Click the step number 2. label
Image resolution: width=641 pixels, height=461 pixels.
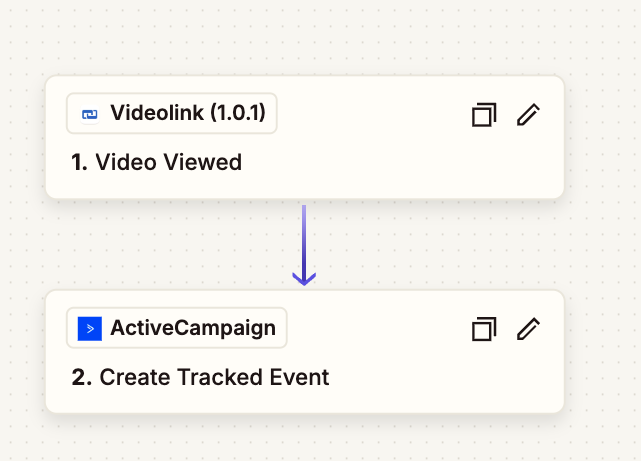[82, 377]
